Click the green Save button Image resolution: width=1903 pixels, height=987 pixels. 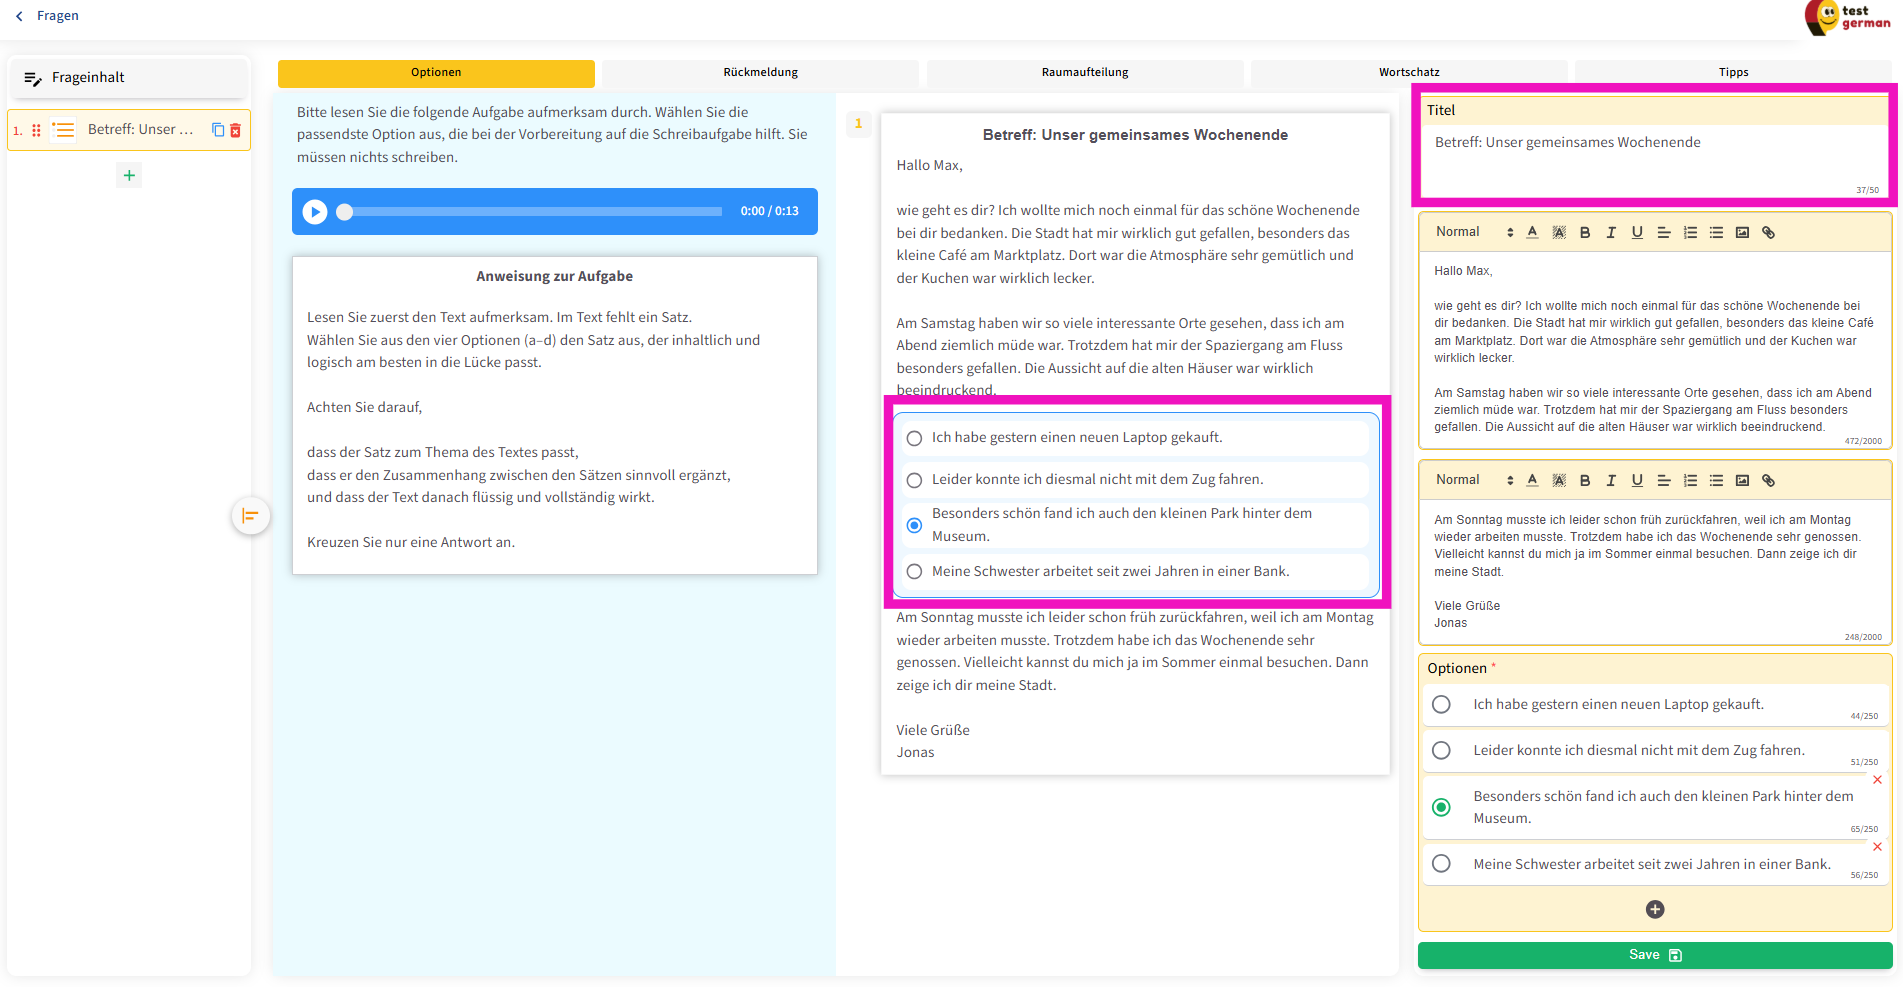[1654, 955]
